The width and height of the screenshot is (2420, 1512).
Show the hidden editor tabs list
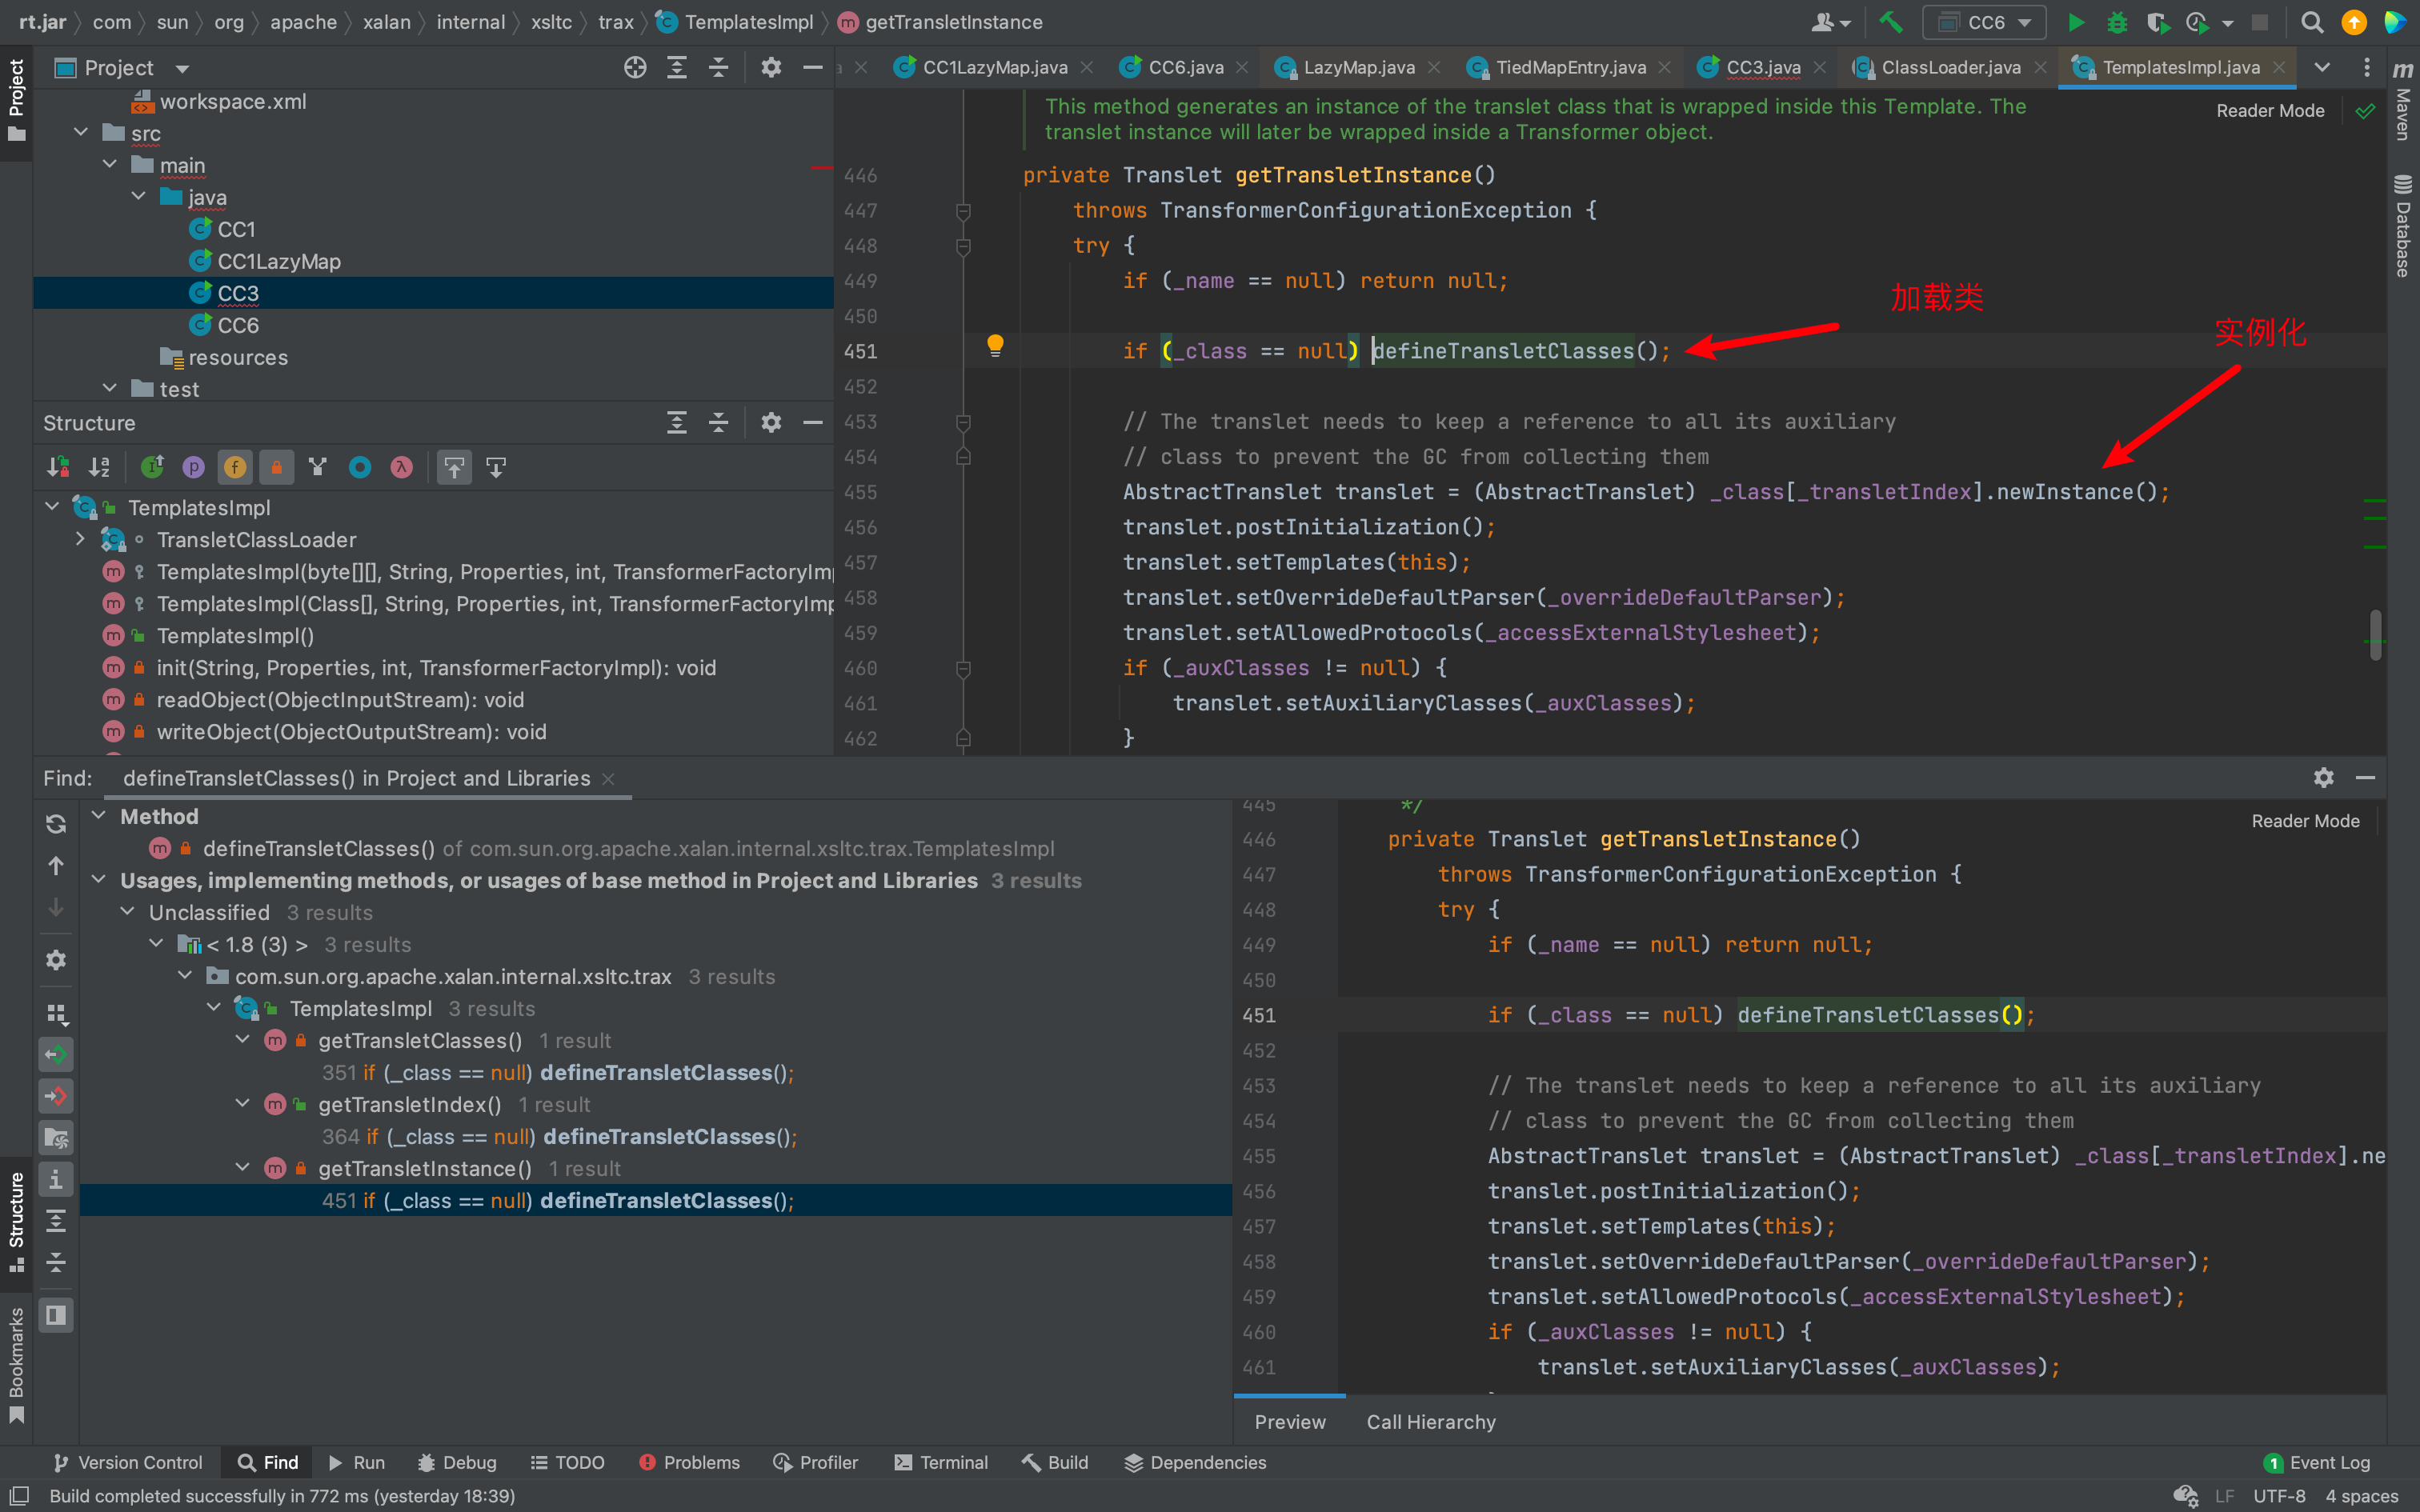(x=2322, y=67)
